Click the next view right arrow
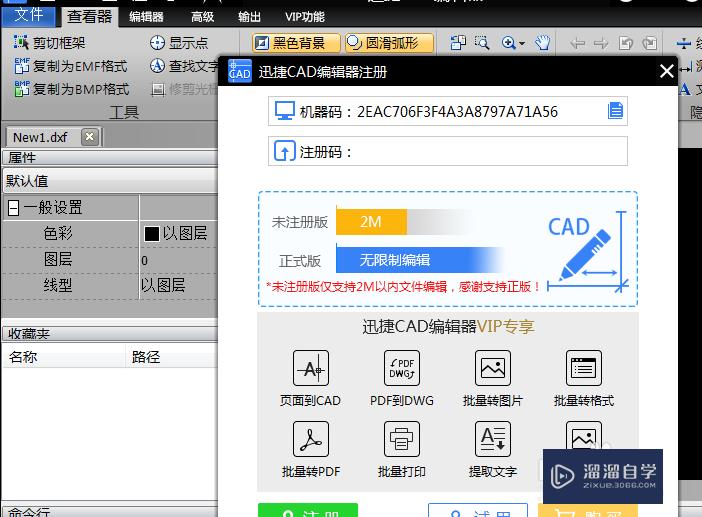This screenshot has width=702, height=517. 601,43
